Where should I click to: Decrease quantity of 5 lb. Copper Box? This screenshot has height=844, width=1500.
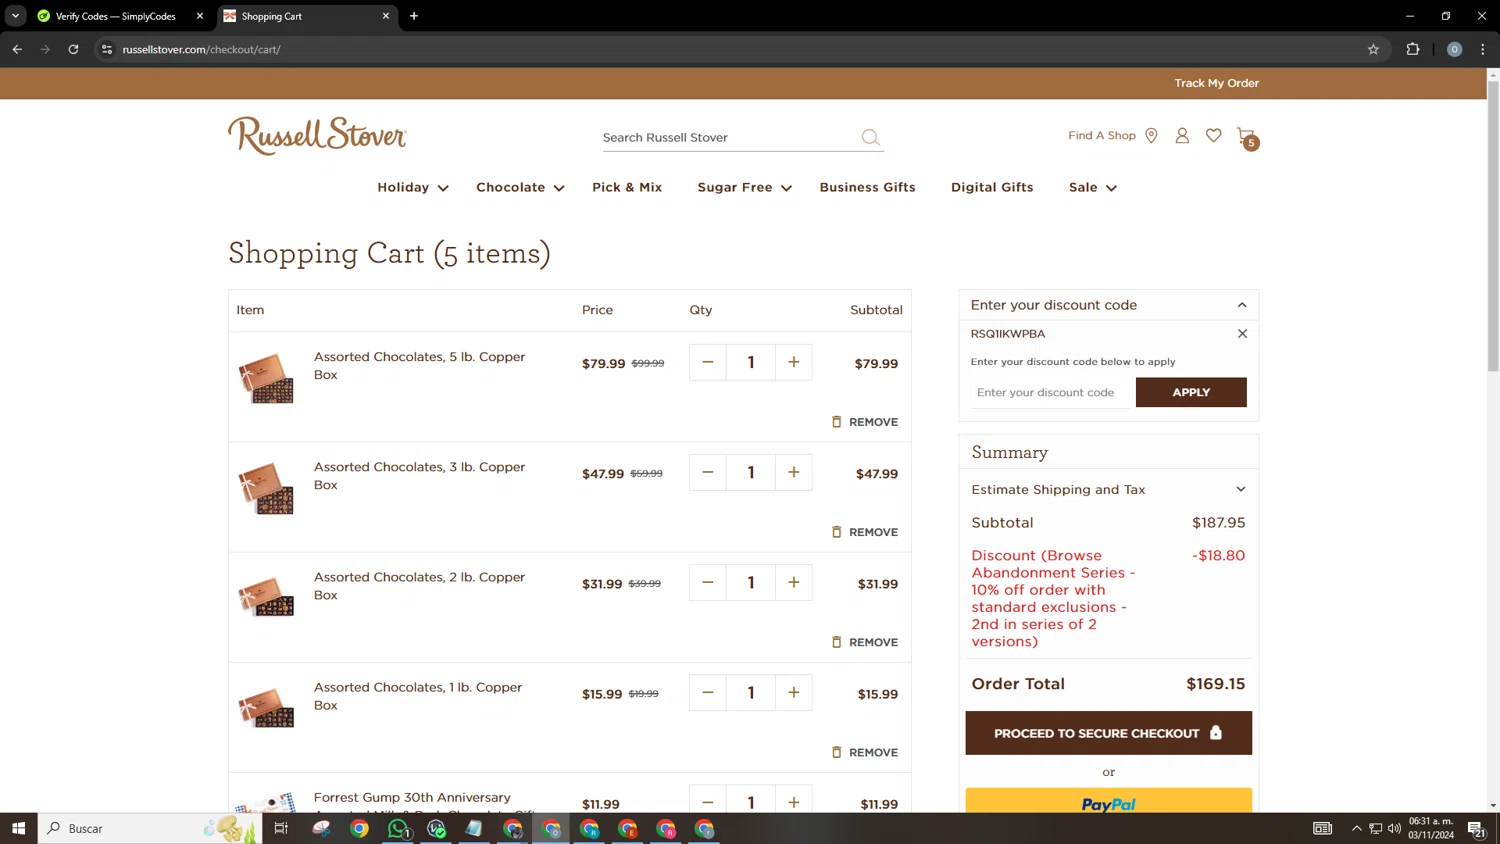click(x=708, y=362)
